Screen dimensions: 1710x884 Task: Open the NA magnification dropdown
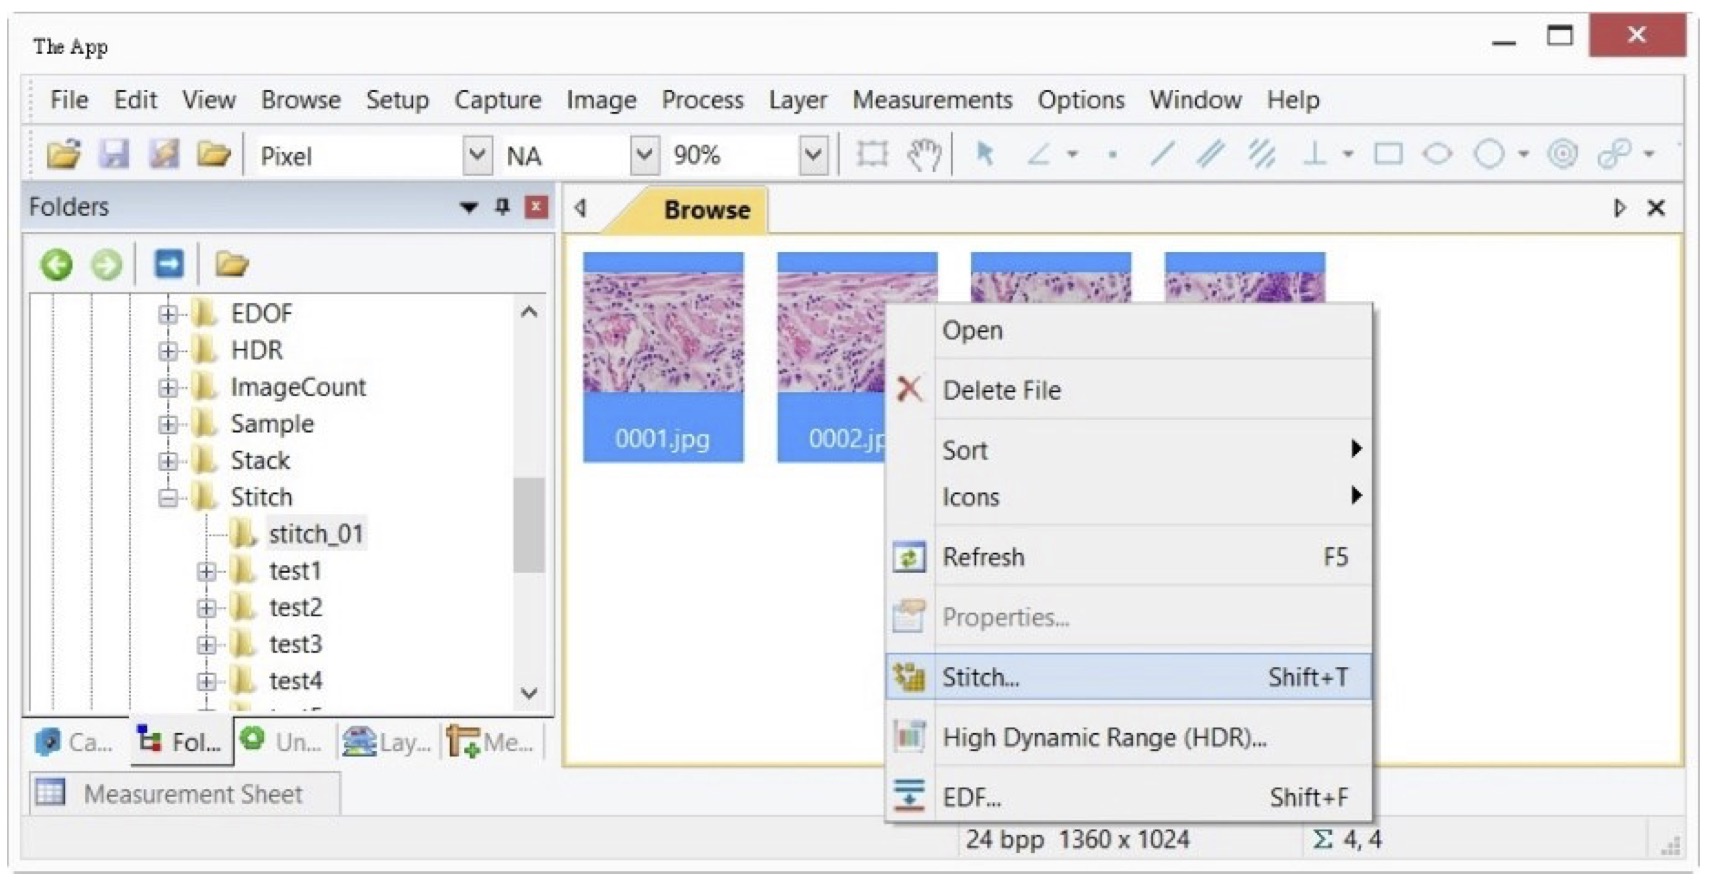coord(645,155)
